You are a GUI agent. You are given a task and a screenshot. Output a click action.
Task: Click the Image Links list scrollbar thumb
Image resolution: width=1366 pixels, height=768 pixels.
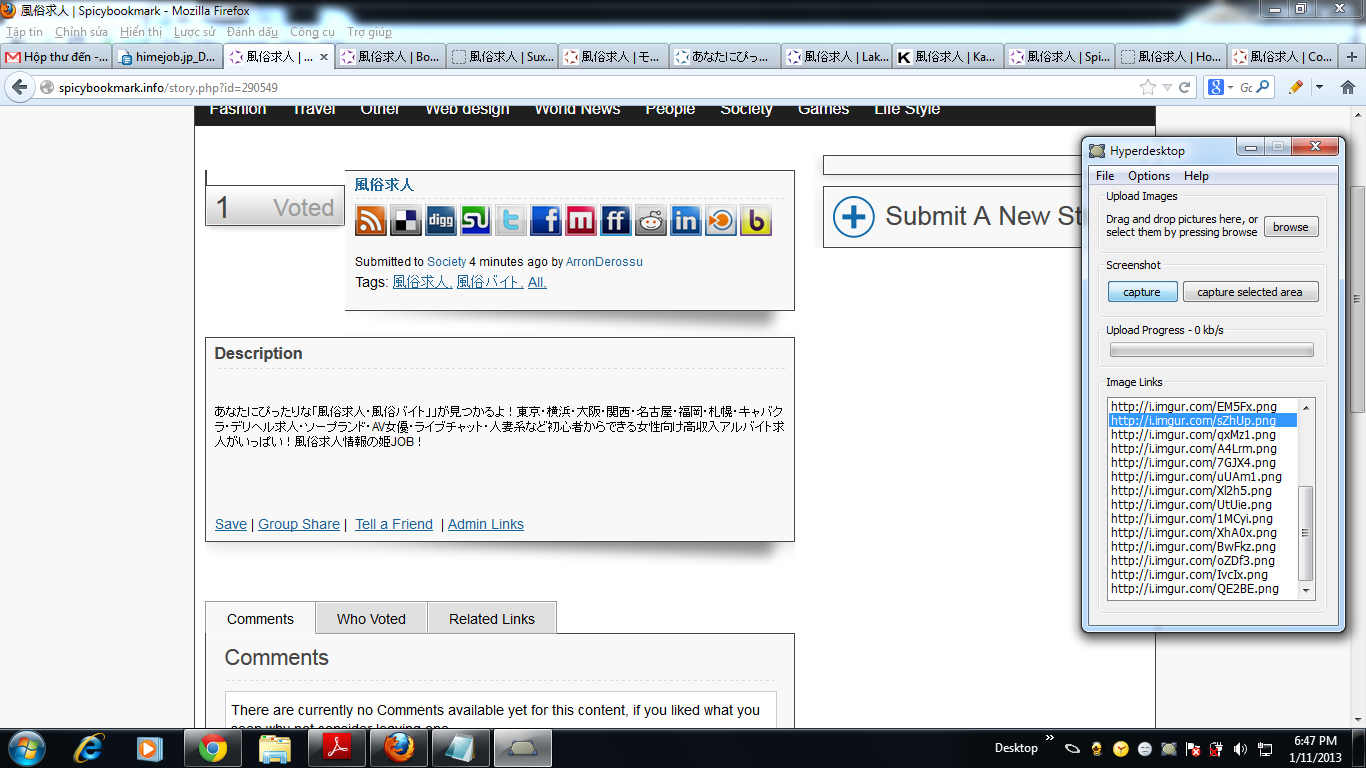click(1305, 533)
